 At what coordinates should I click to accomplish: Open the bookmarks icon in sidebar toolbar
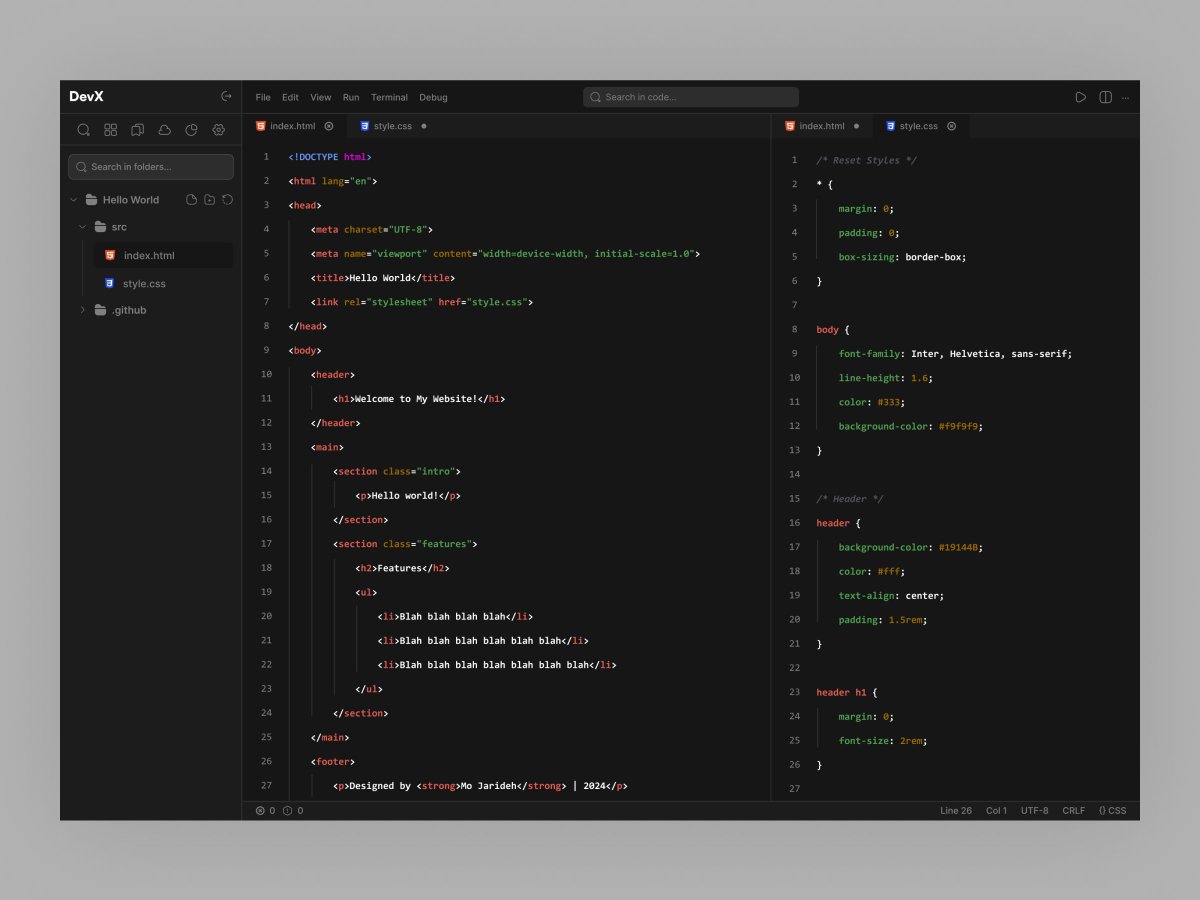[138, 130]
